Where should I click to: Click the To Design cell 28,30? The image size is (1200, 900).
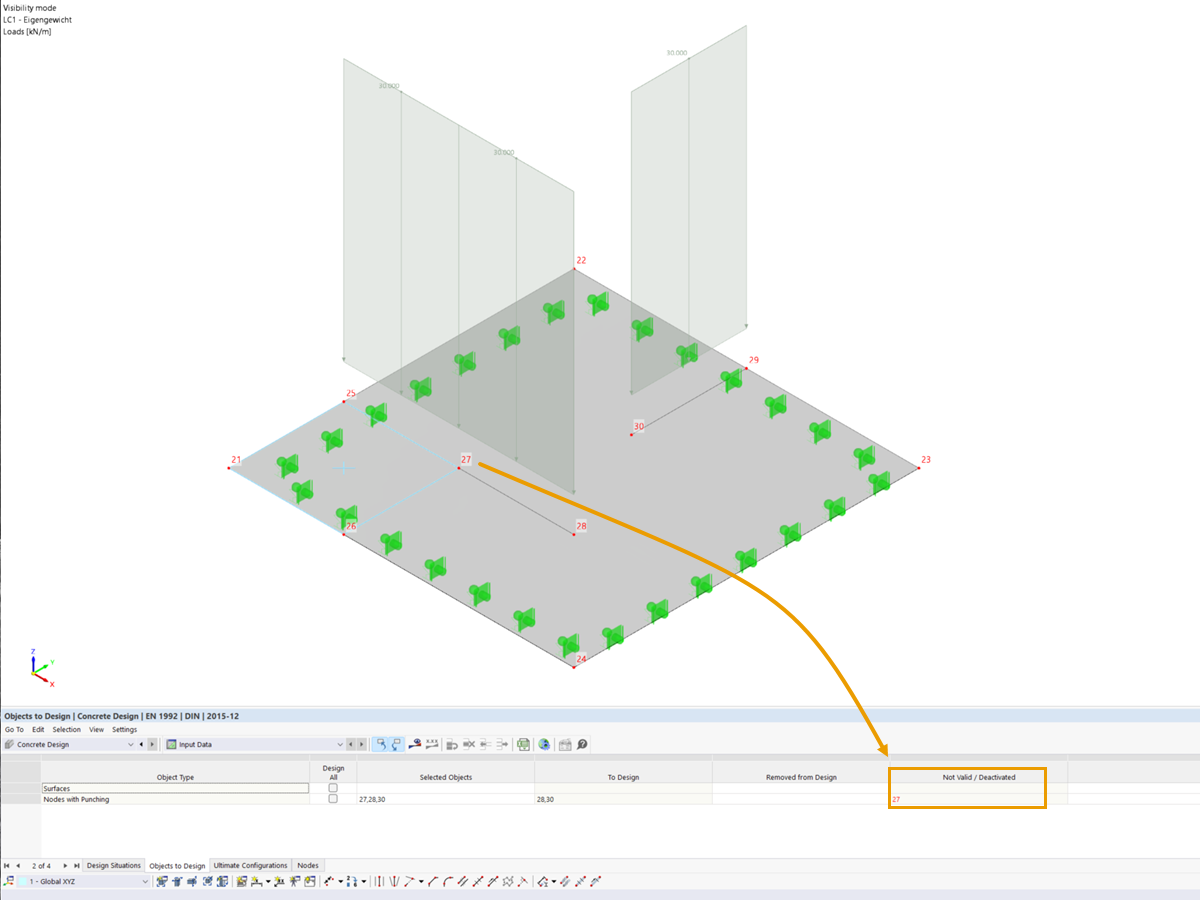click(x=623, y=799)
